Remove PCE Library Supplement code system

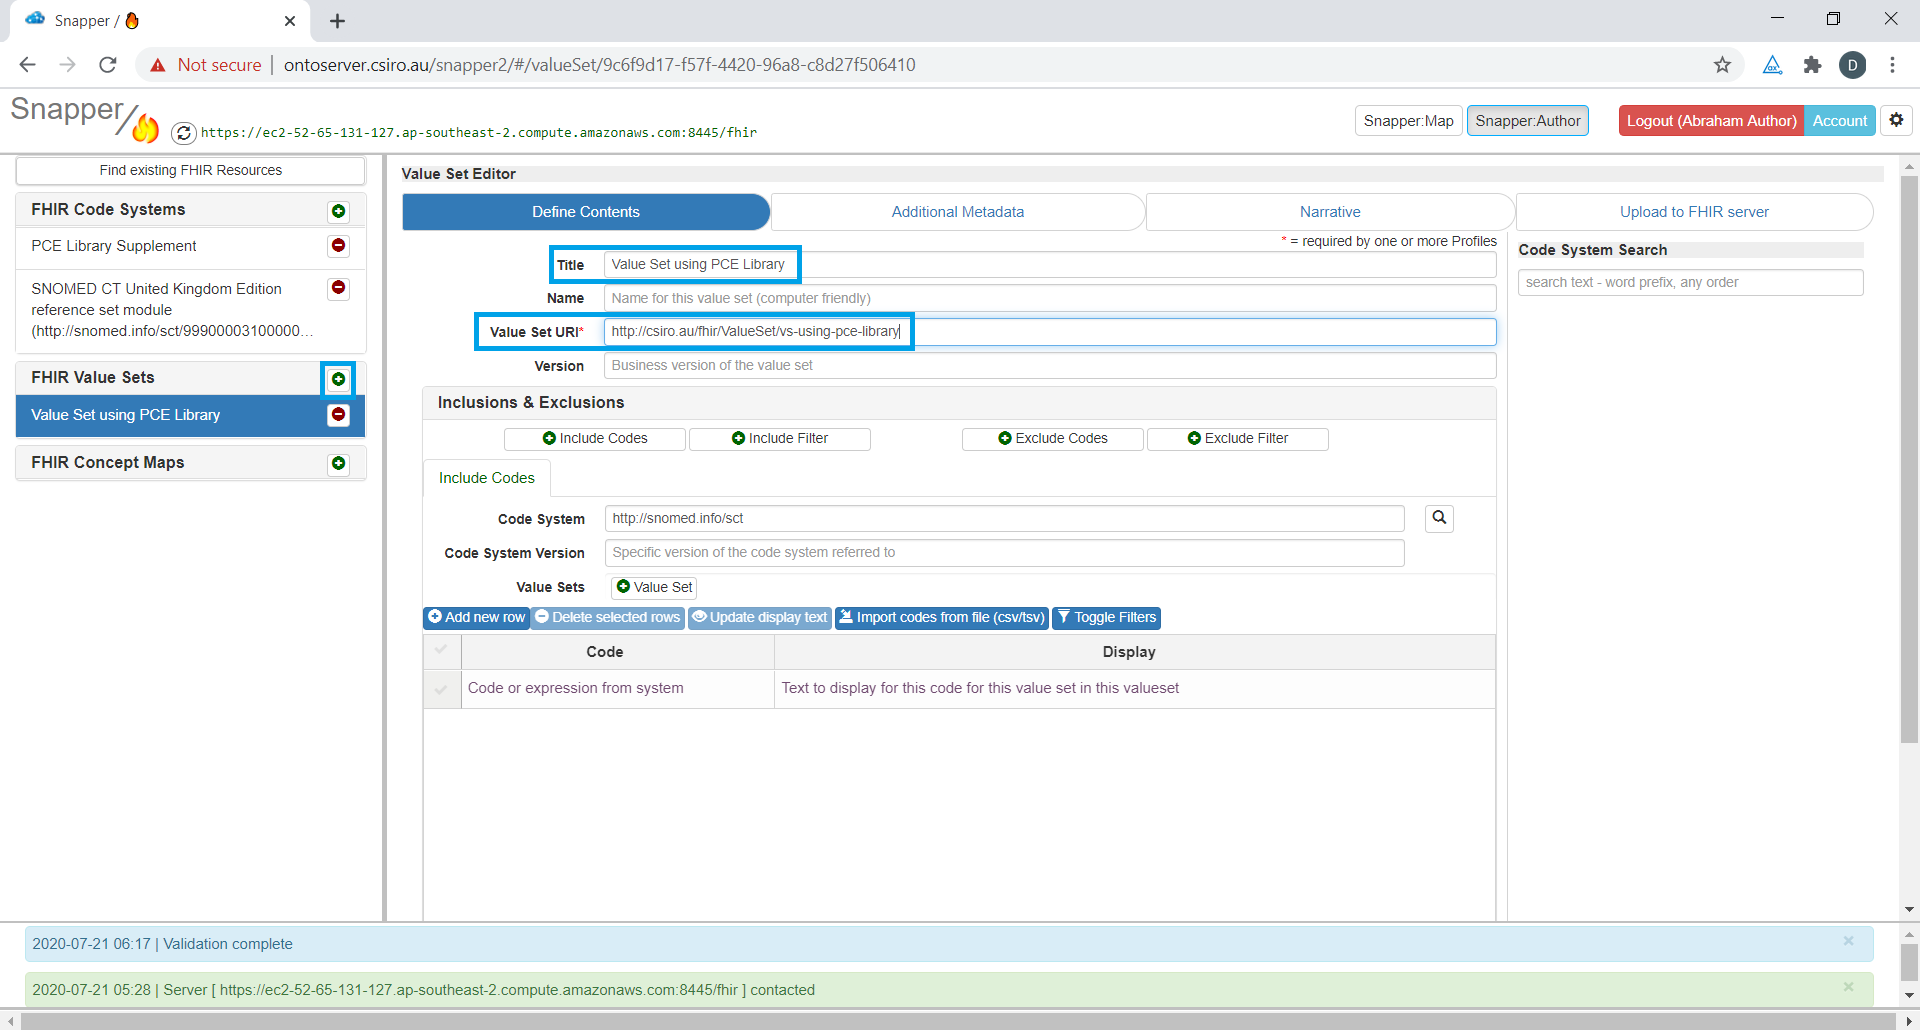pyautogui.click(x=338, y=245)
